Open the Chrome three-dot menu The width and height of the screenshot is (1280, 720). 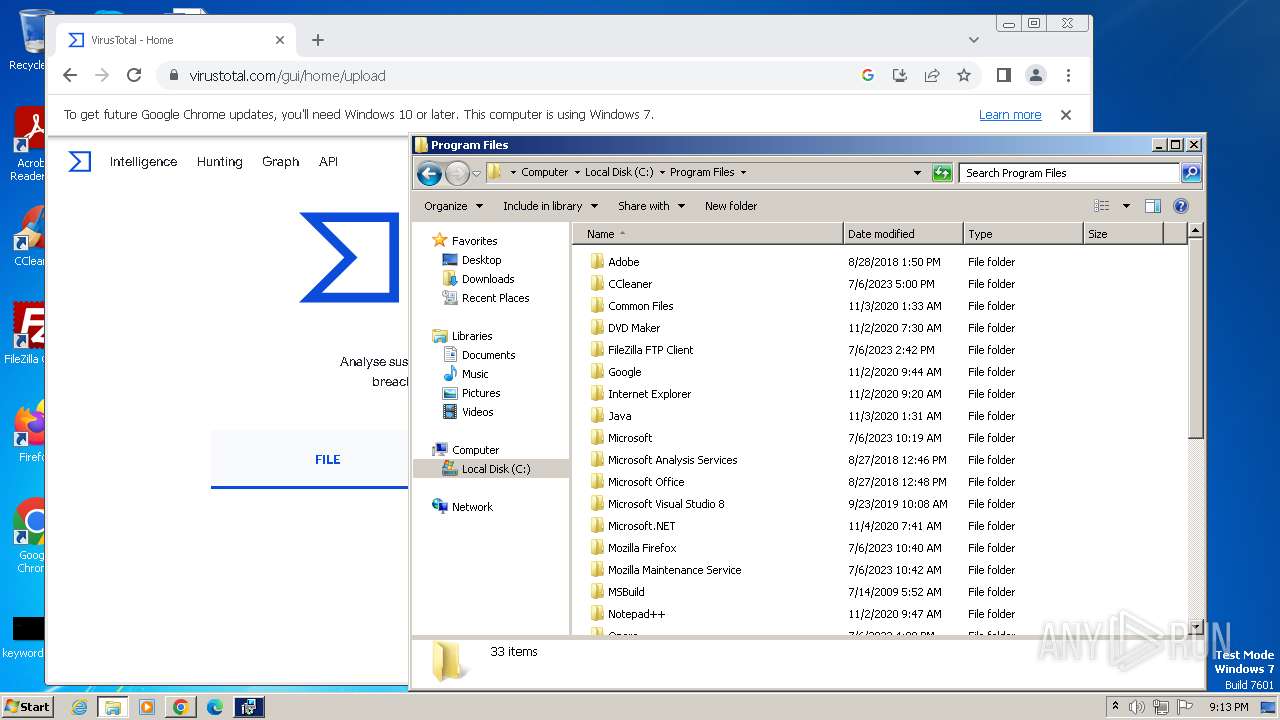pyautogui.click(x=1068, y=75)
